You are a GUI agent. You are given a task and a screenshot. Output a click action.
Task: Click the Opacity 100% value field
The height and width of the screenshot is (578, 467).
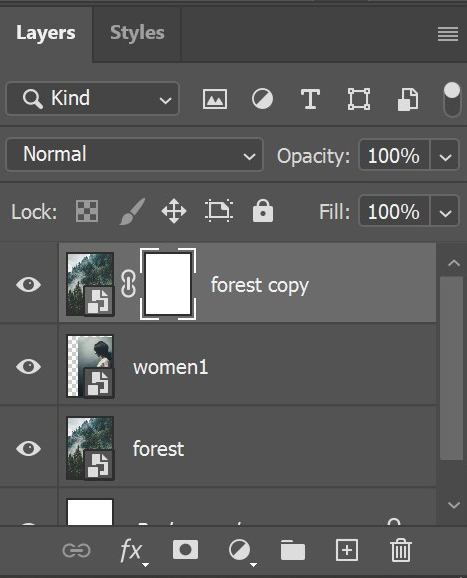click(x=394, y=155)
